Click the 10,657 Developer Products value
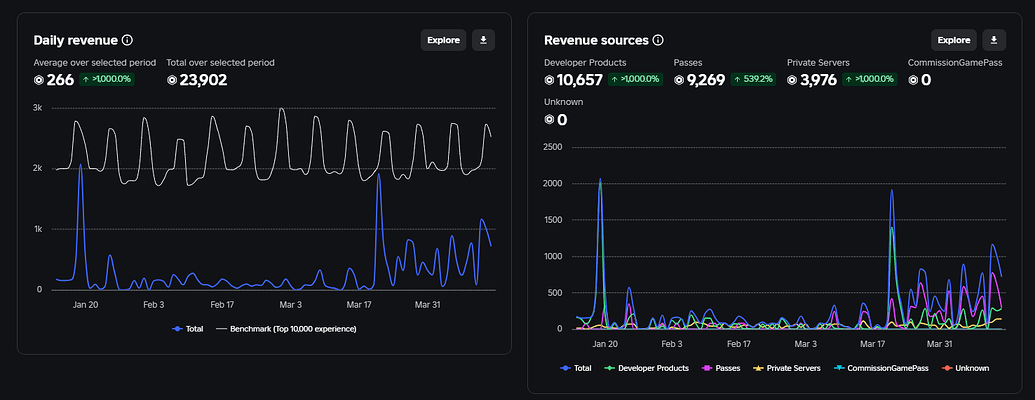1035x400 pixels. pyautogui.click(x=580, y=80)
